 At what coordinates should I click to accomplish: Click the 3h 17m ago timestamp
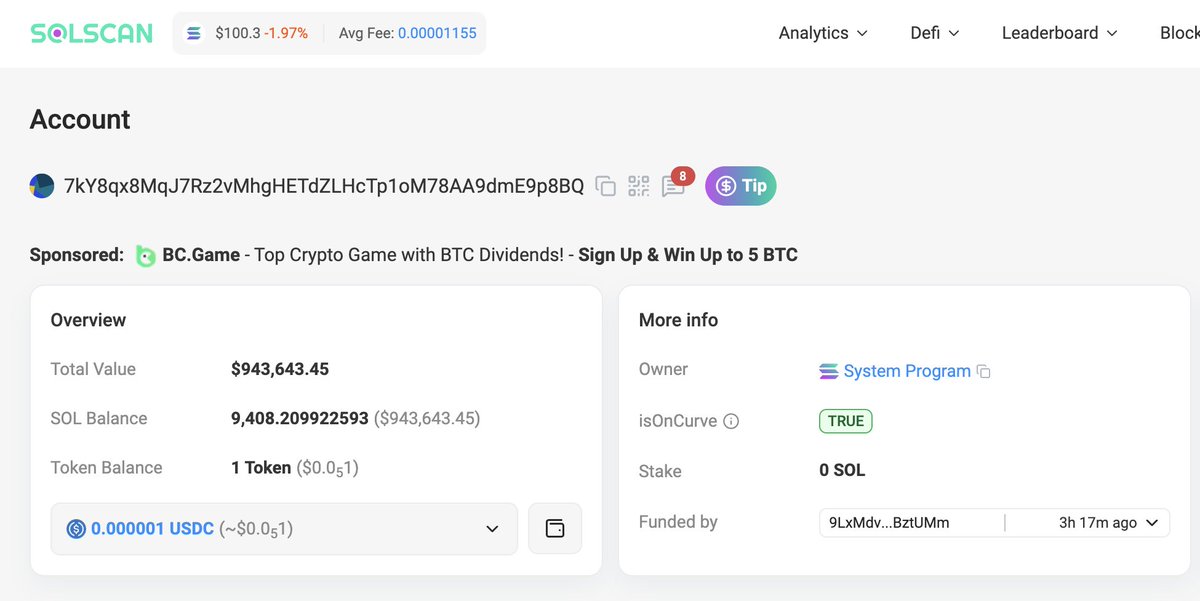(x=1098, y=523)
